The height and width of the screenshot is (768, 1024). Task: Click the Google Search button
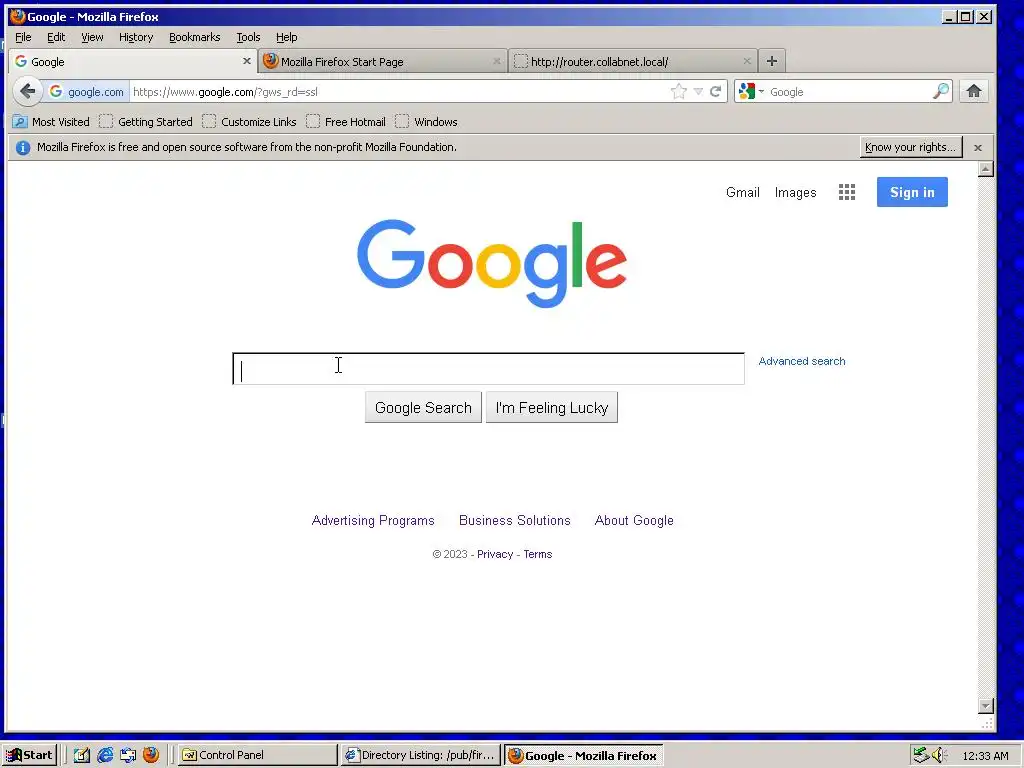tap(423, 408)
